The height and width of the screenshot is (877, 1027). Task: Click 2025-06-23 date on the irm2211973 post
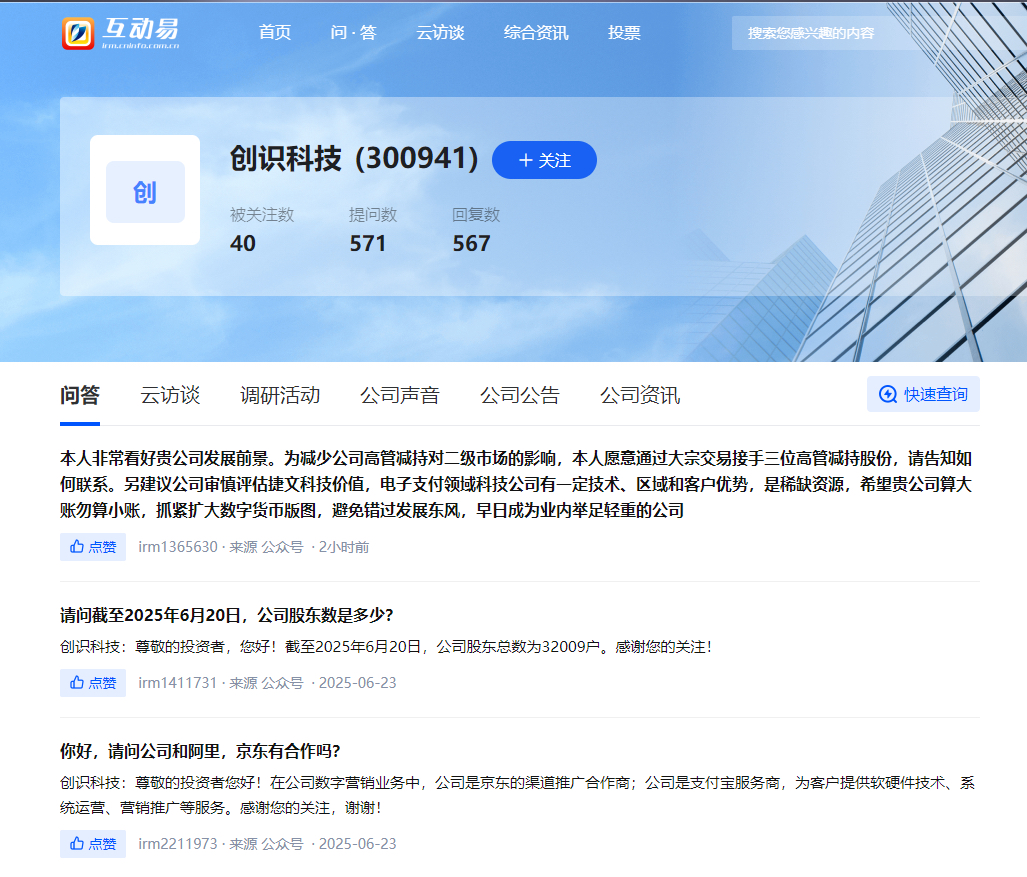[x=358, y=844]
